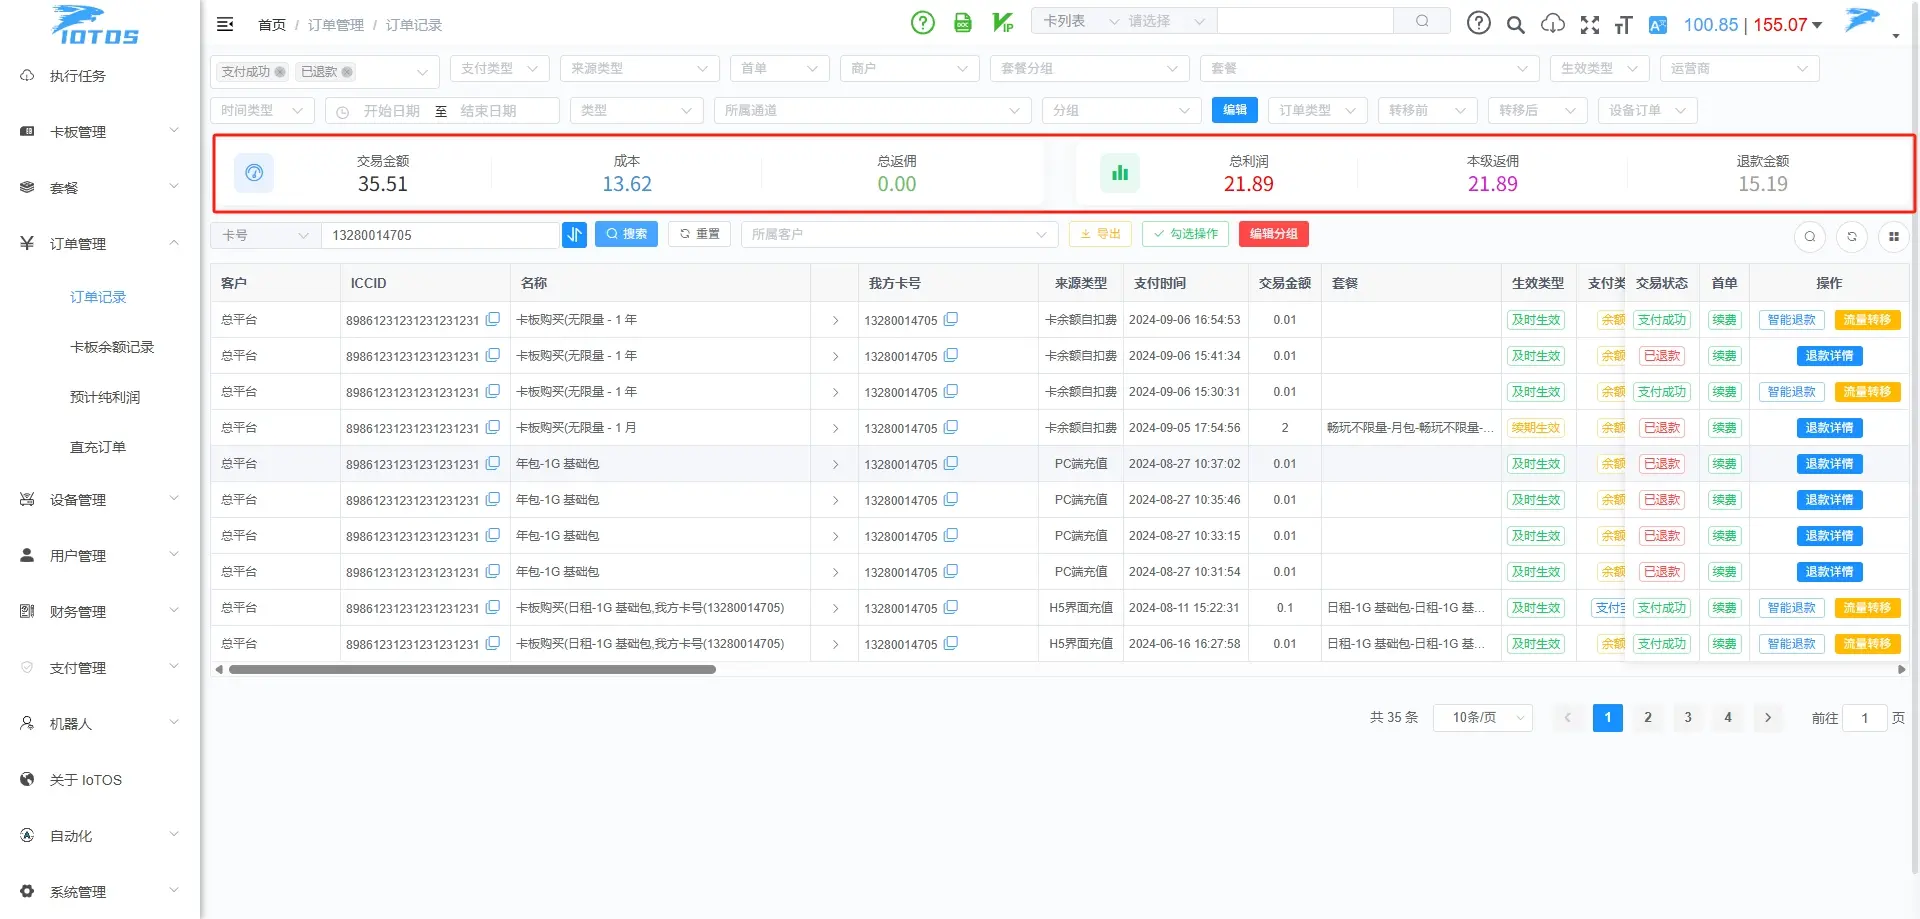This screenshot has width=1920, height=919.
Task: Click the 开始日期 start date field
Action: (x=391, y=111)
